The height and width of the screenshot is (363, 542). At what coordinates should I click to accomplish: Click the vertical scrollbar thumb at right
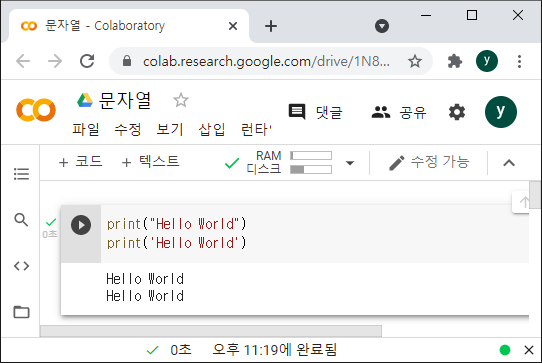click(535, 195)
